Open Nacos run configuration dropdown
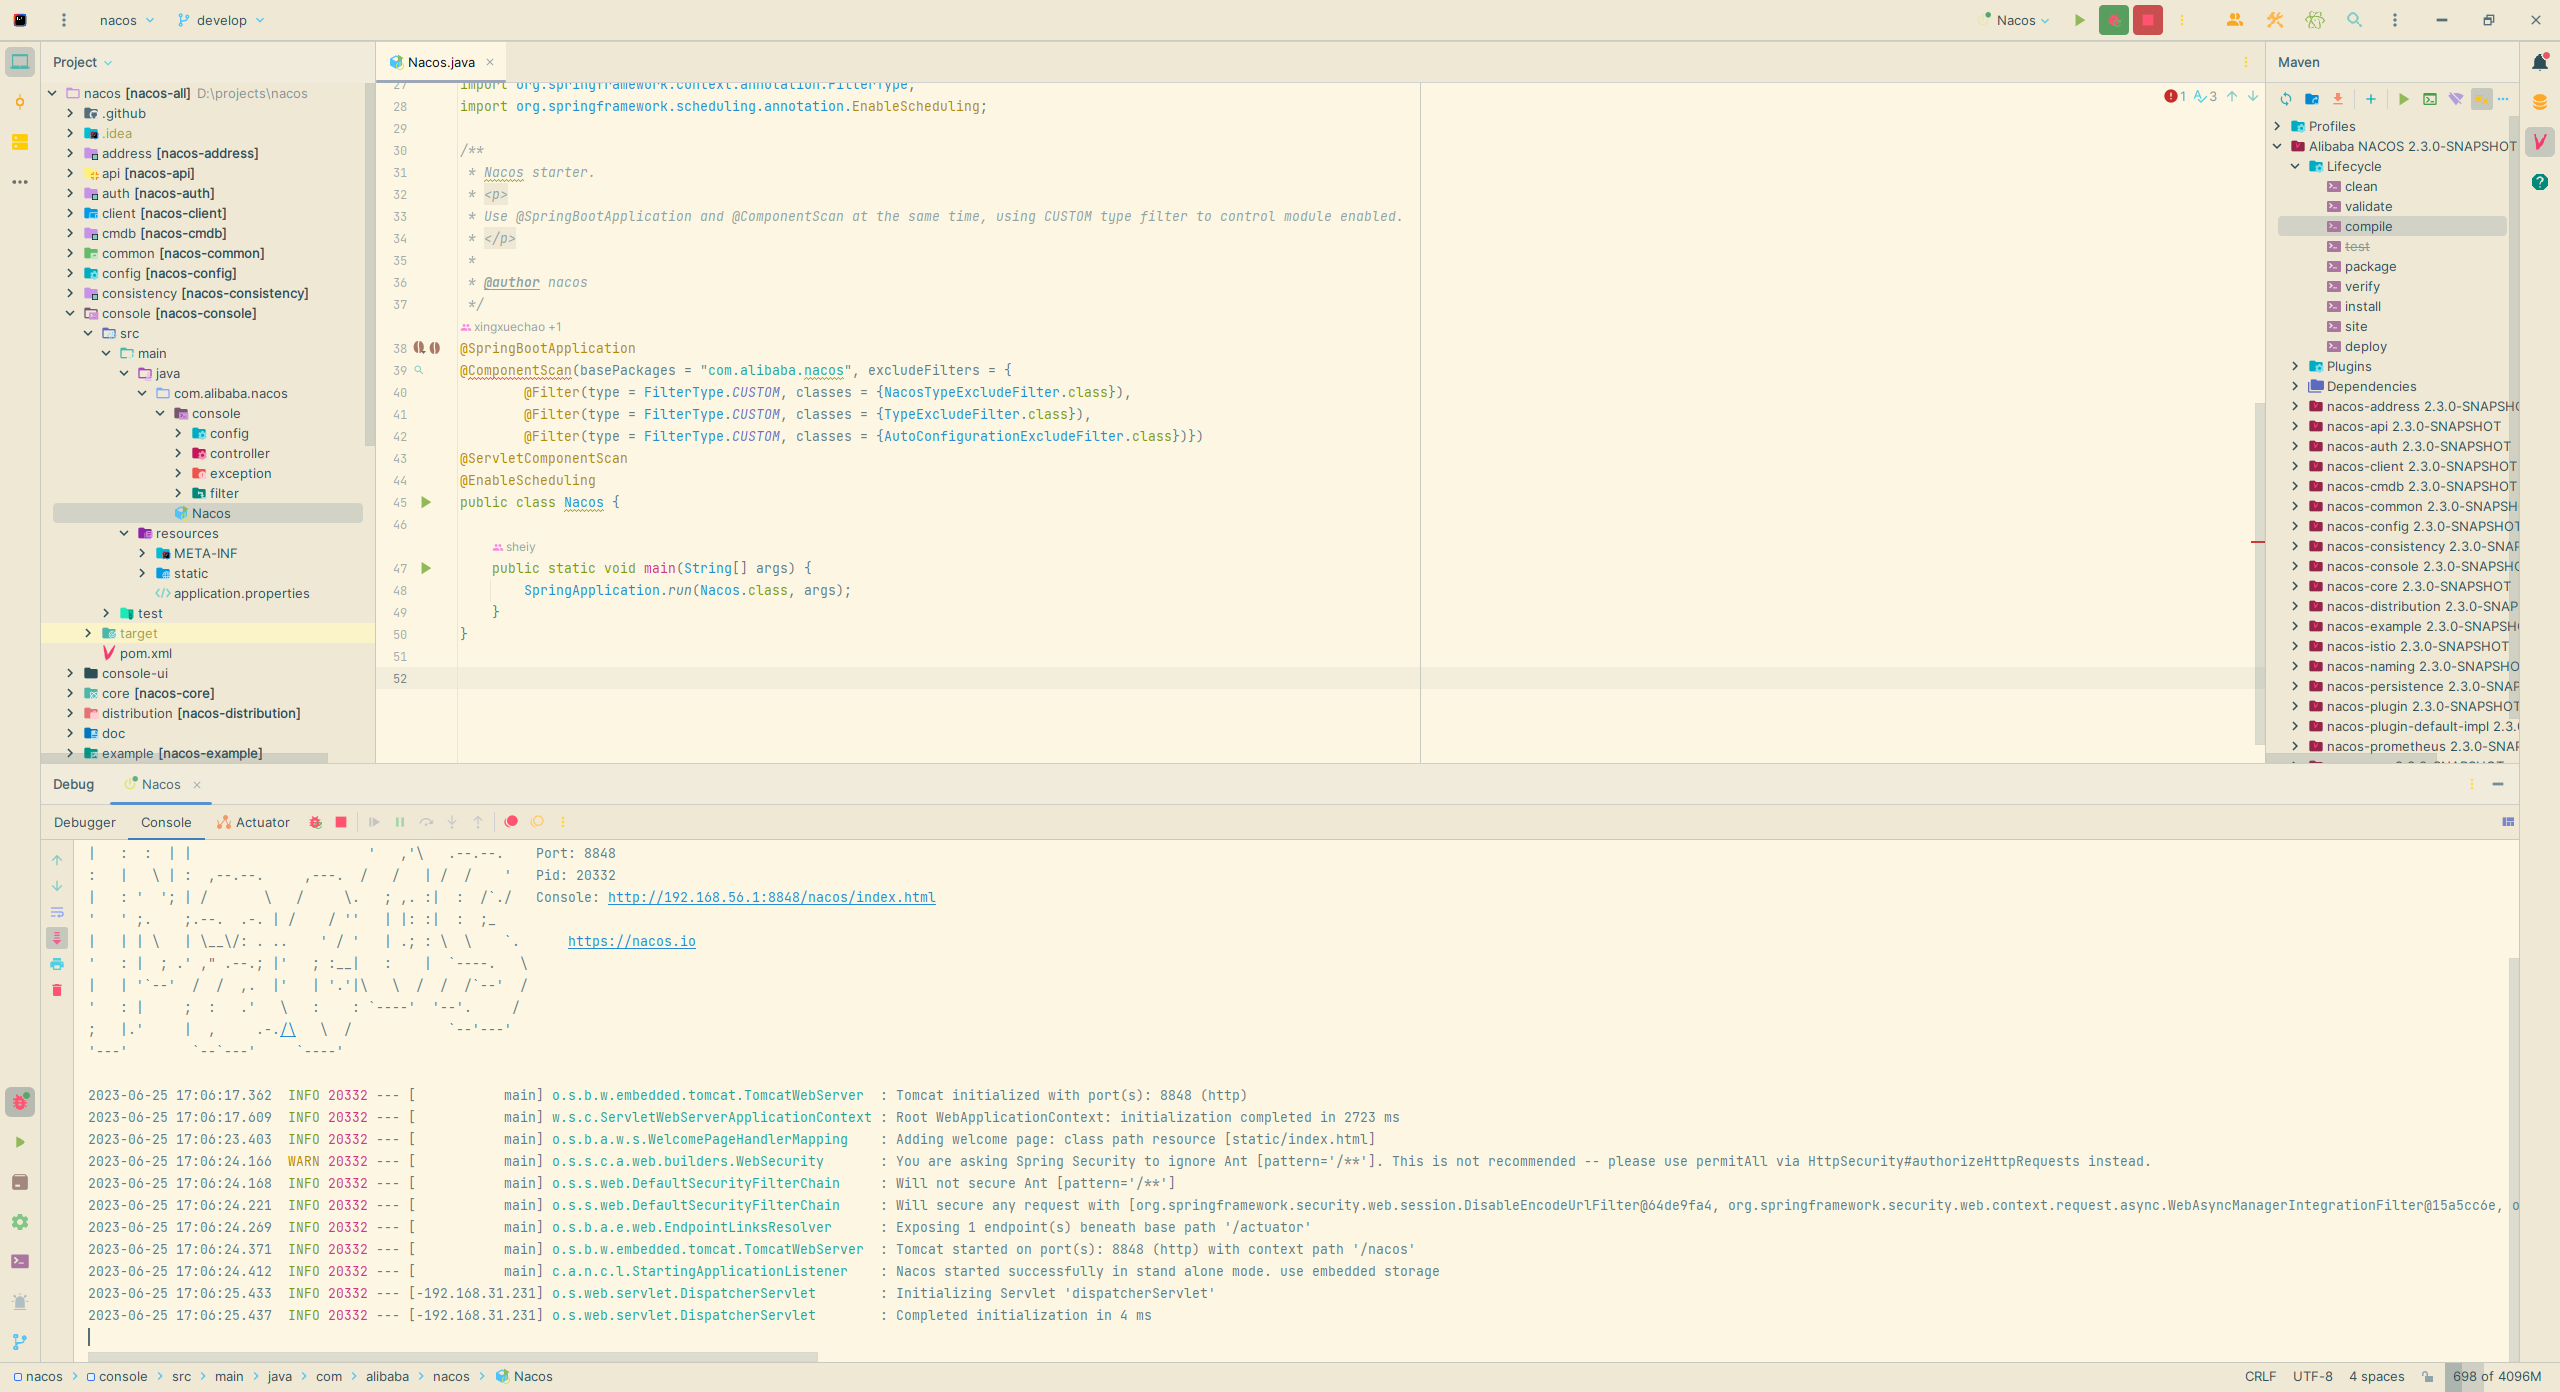 point(2016,20)
